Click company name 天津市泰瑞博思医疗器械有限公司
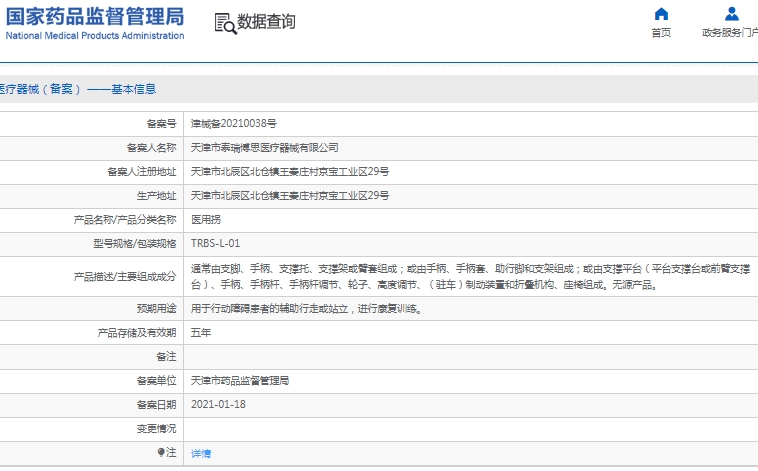The width and height of the screenshot is (758, 471). click(264, 147)
